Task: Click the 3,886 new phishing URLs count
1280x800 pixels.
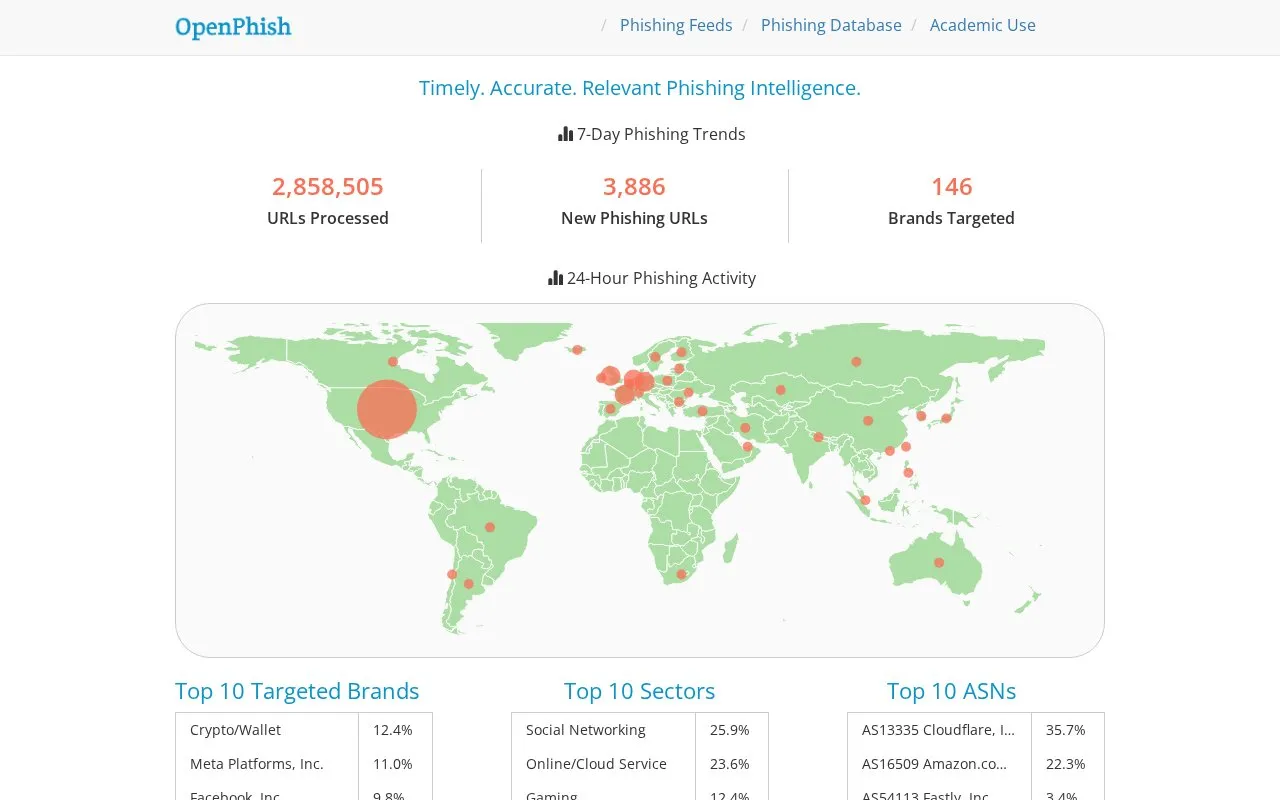Action: point(634,187)
